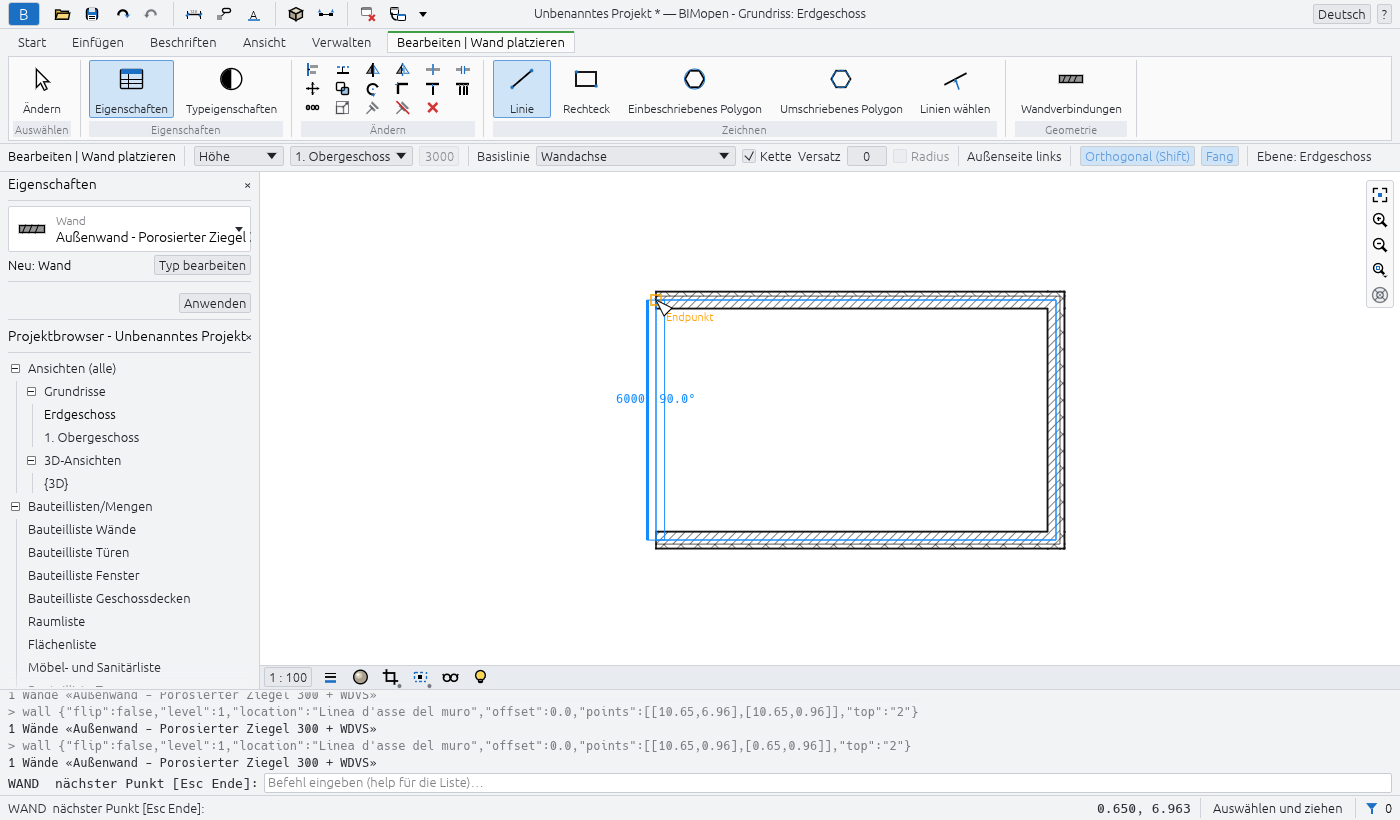This screenshot has width=1400, height=820.
Task: Open the Ansicht ribbon tab
Action: tap(264, 43)
